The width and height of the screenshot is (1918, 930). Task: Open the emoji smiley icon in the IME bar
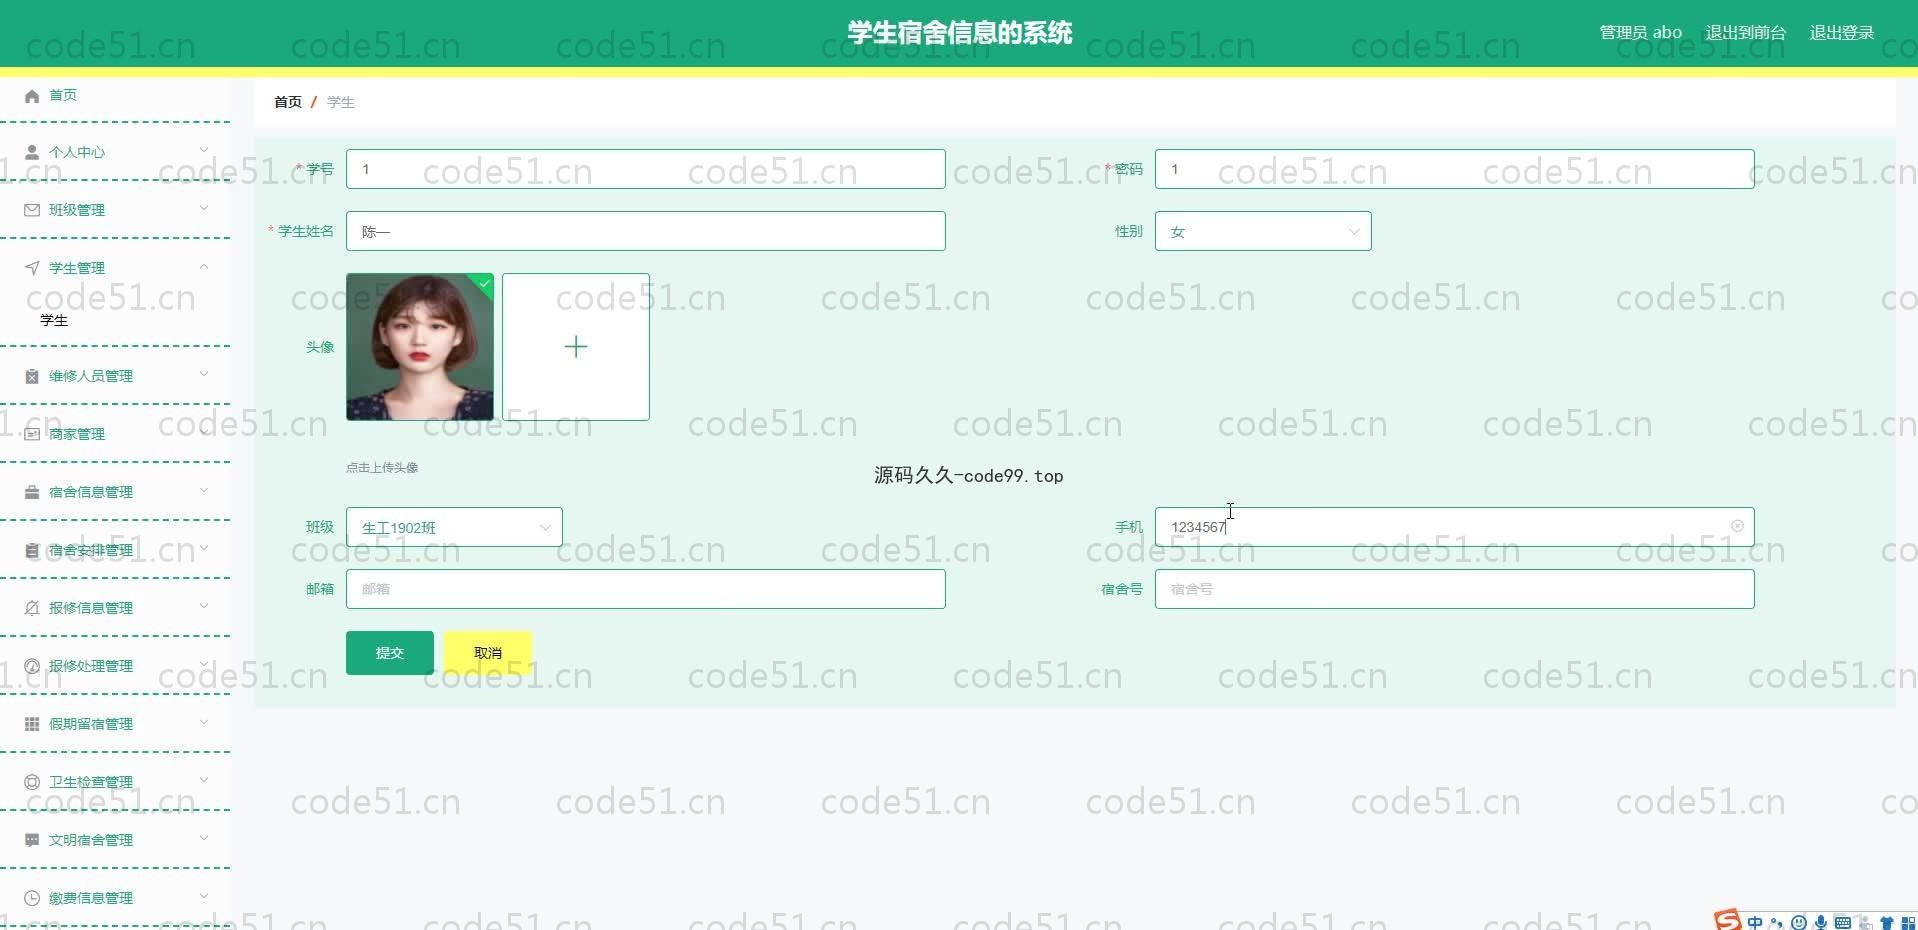(1799, 923)
